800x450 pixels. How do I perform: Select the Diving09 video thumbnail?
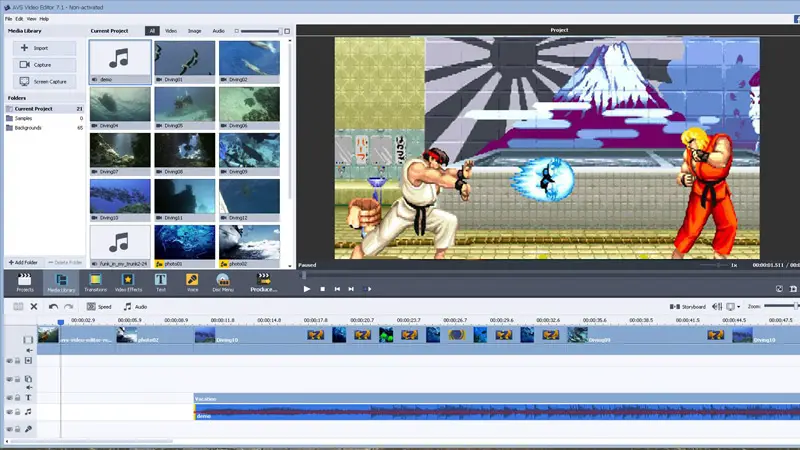249,154
